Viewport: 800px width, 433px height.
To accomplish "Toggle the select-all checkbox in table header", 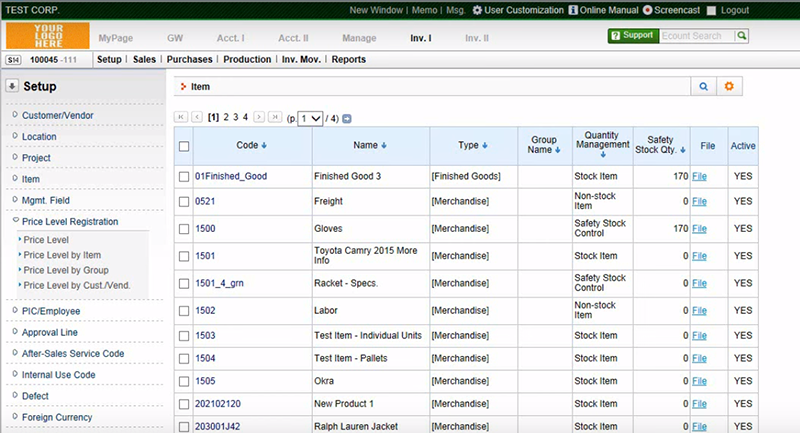I will point(183,146).
